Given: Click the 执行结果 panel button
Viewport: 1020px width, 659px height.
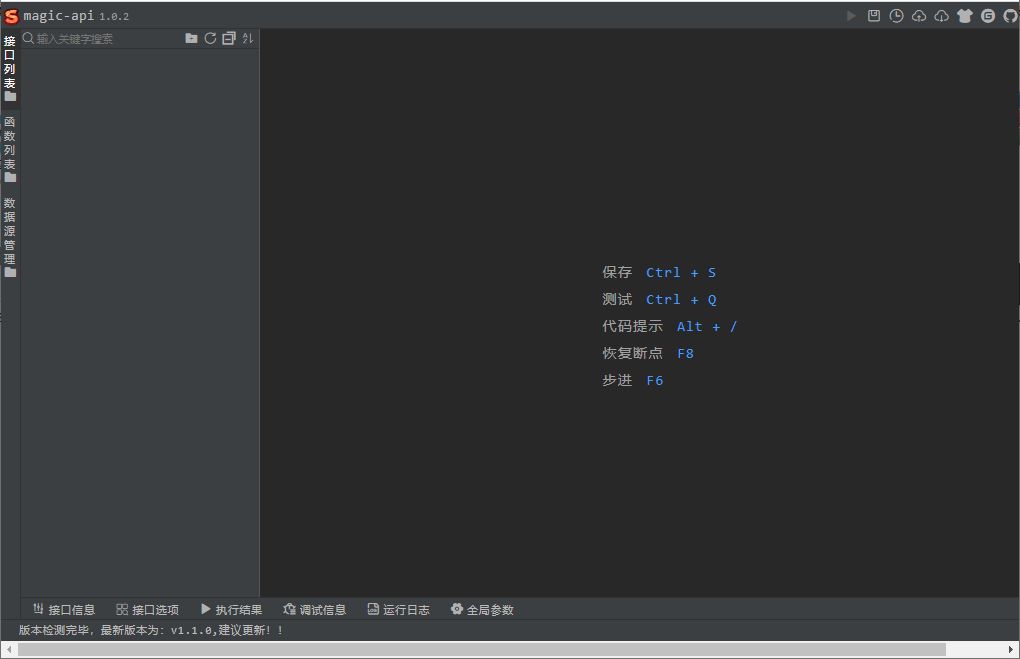Looking at the screenshot, I should click(x=231, y=609).
